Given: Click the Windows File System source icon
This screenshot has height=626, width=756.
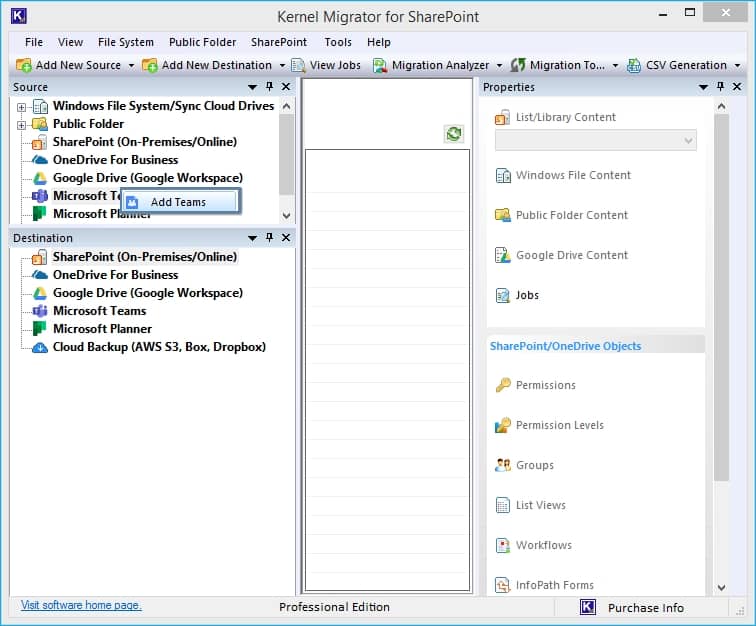Looking at the screenshot, I should pos(40,106).
